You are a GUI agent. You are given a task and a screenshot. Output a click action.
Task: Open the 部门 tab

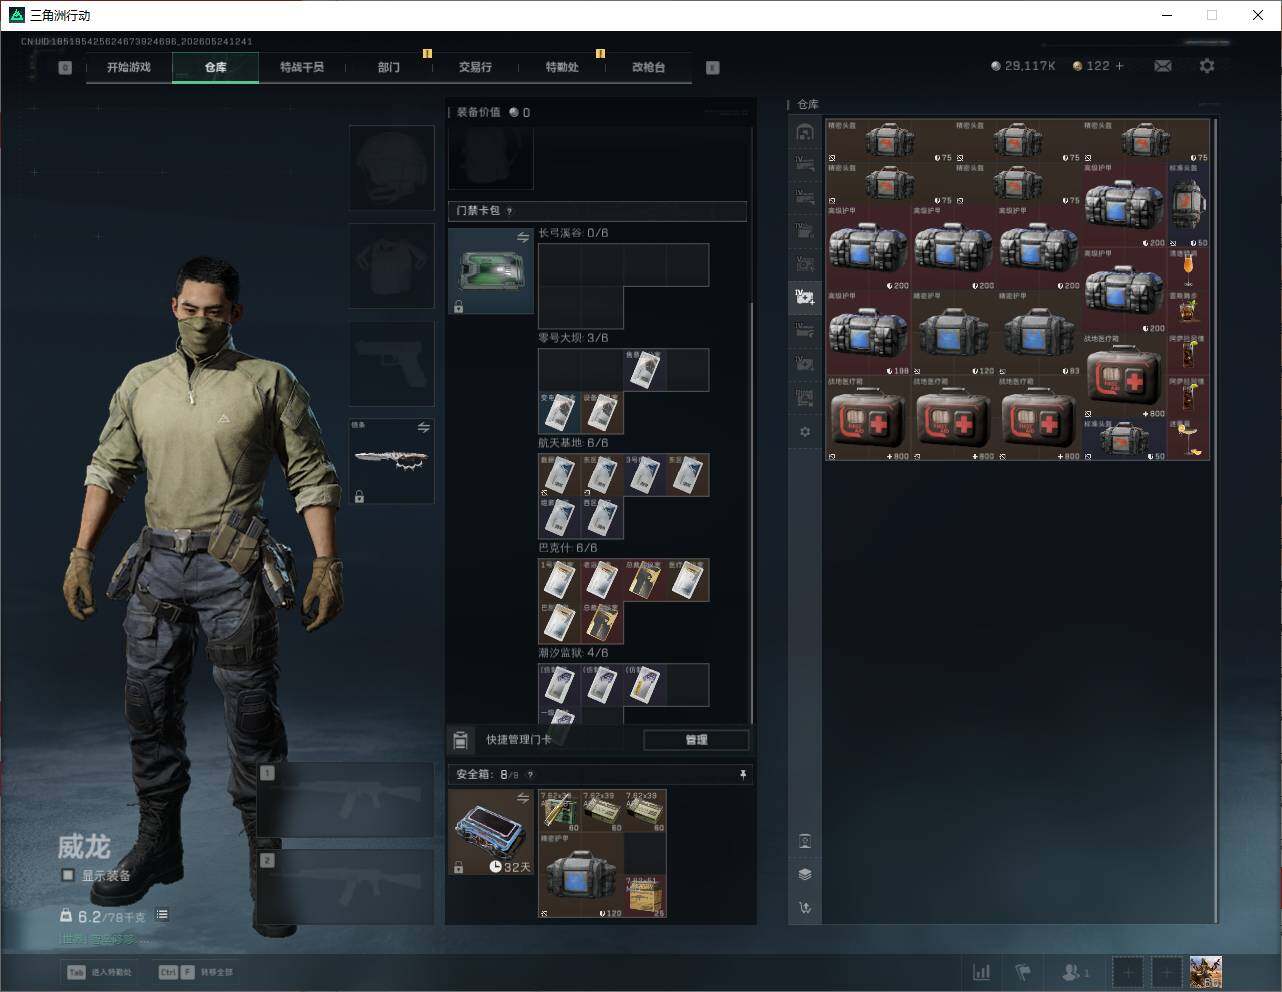pos(389,67)
